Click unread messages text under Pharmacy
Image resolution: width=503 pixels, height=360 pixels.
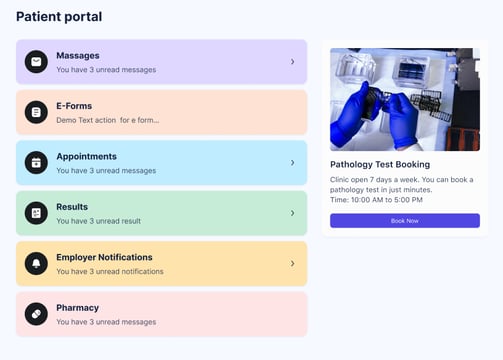click(x=106, y=322)
